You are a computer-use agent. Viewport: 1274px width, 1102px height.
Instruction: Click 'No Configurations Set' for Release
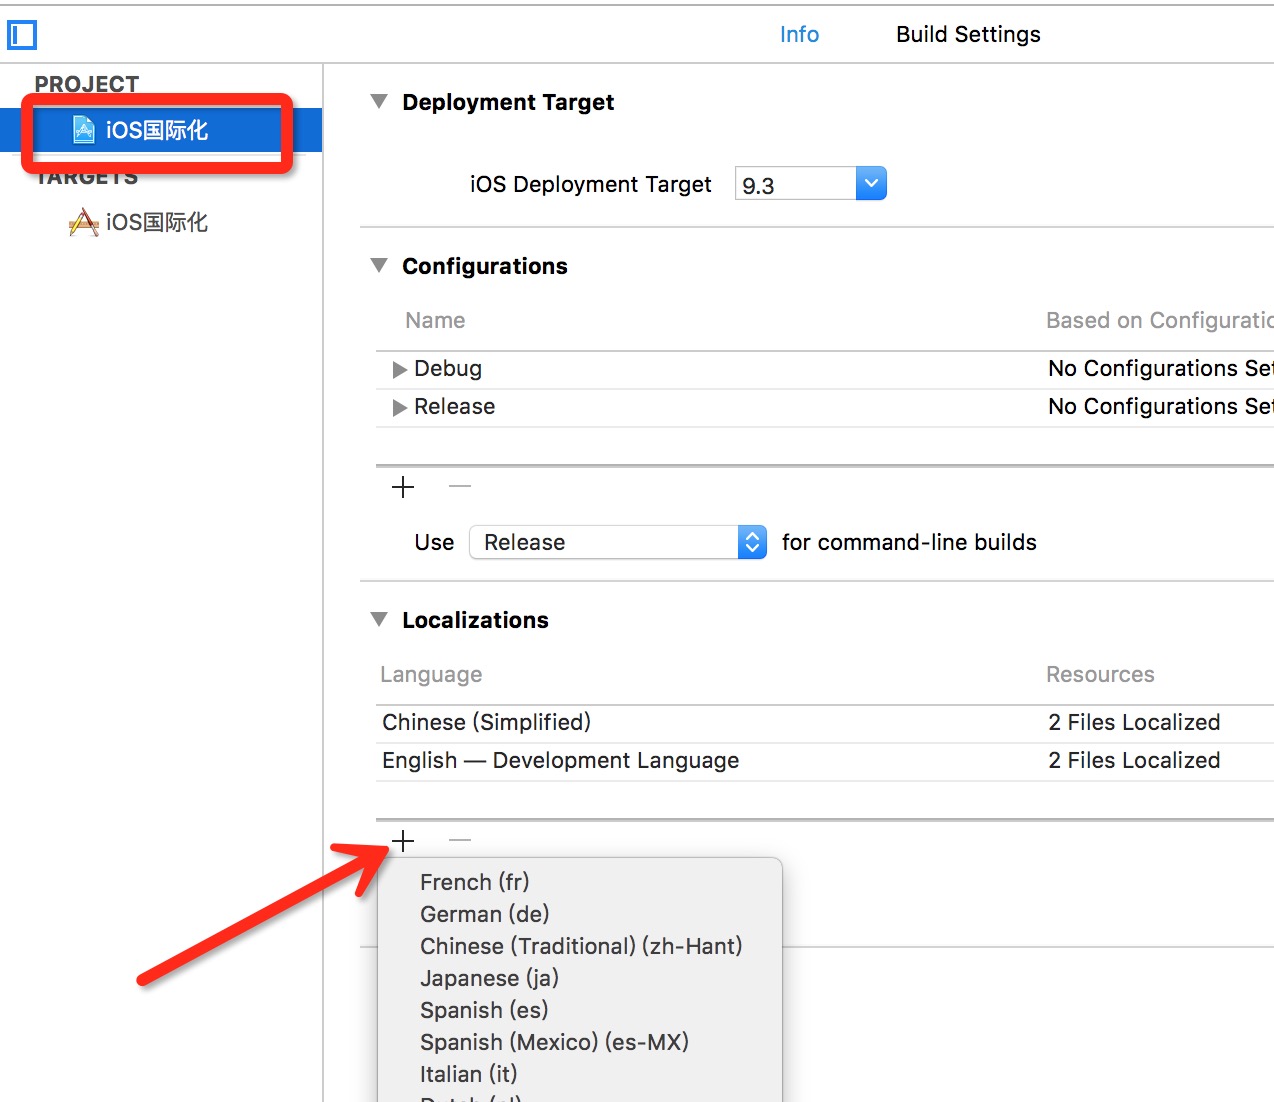(1161, 407)
